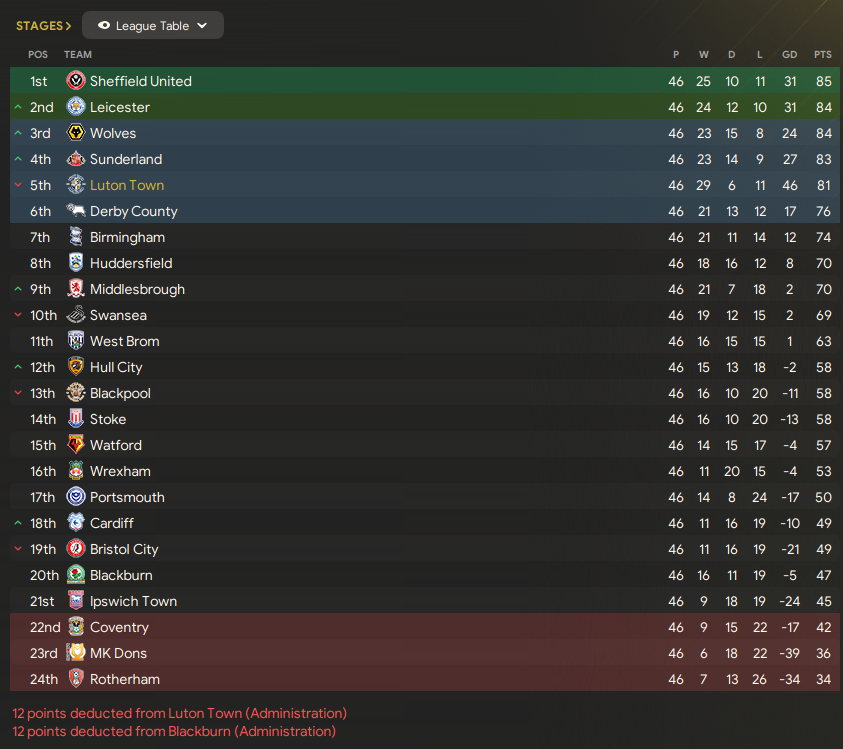
Task: Click the Derby County ram icon
Action: pos(76,210)
